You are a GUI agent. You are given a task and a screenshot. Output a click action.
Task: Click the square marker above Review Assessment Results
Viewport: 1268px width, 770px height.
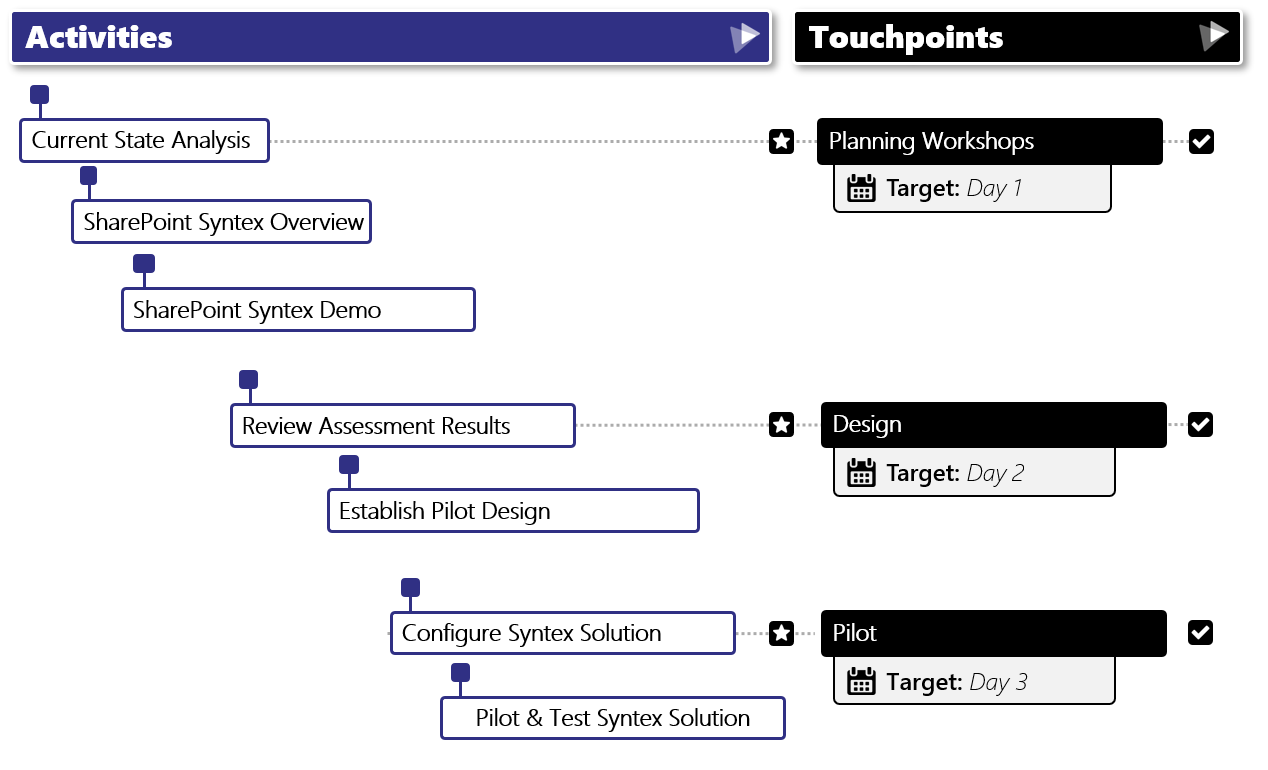(249, 380)
